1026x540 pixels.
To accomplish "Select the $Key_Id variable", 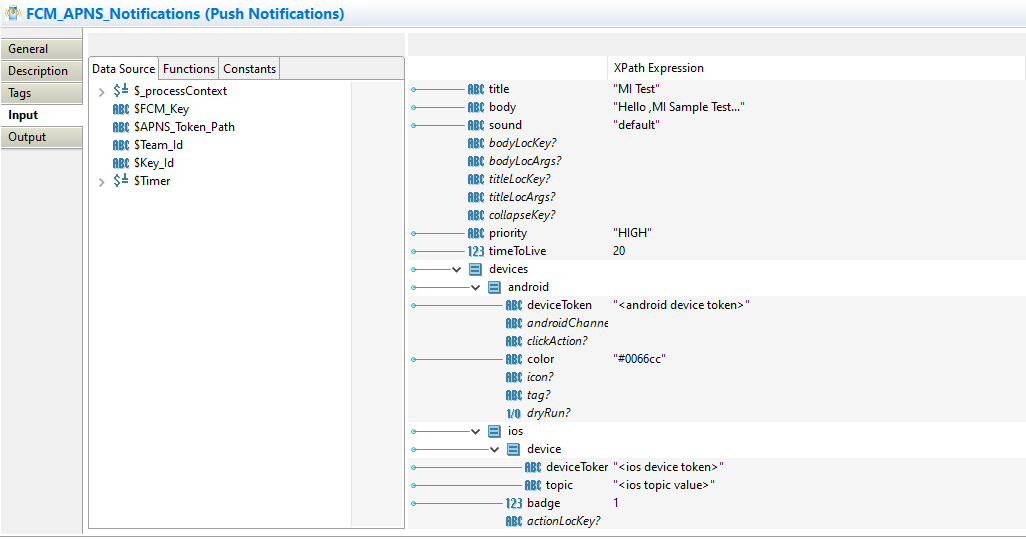I will pos(154,163).
